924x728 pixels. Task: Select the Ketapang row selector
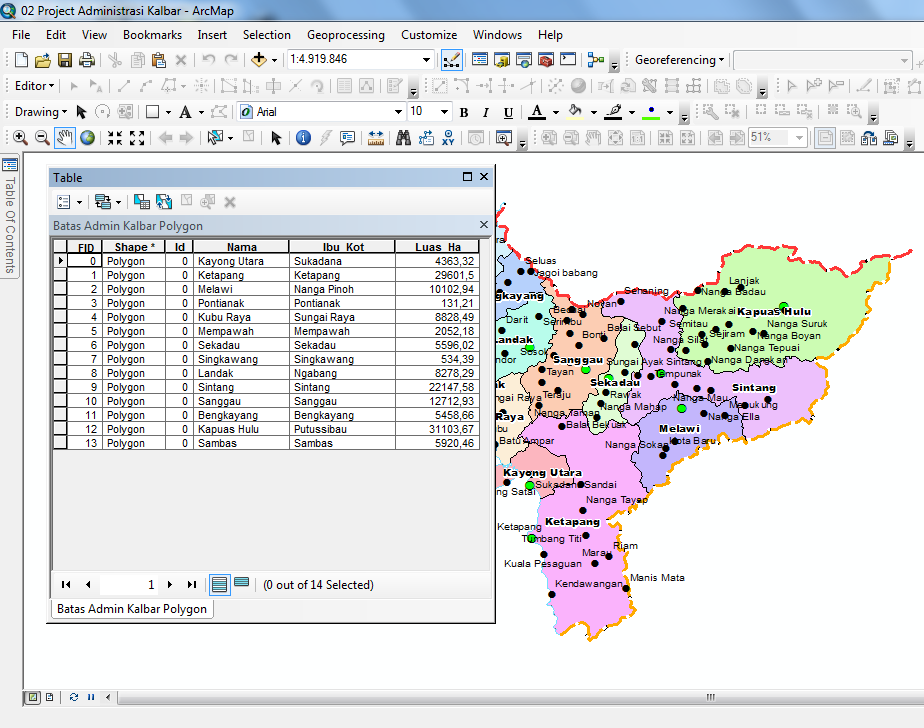[x=60, y=275]
